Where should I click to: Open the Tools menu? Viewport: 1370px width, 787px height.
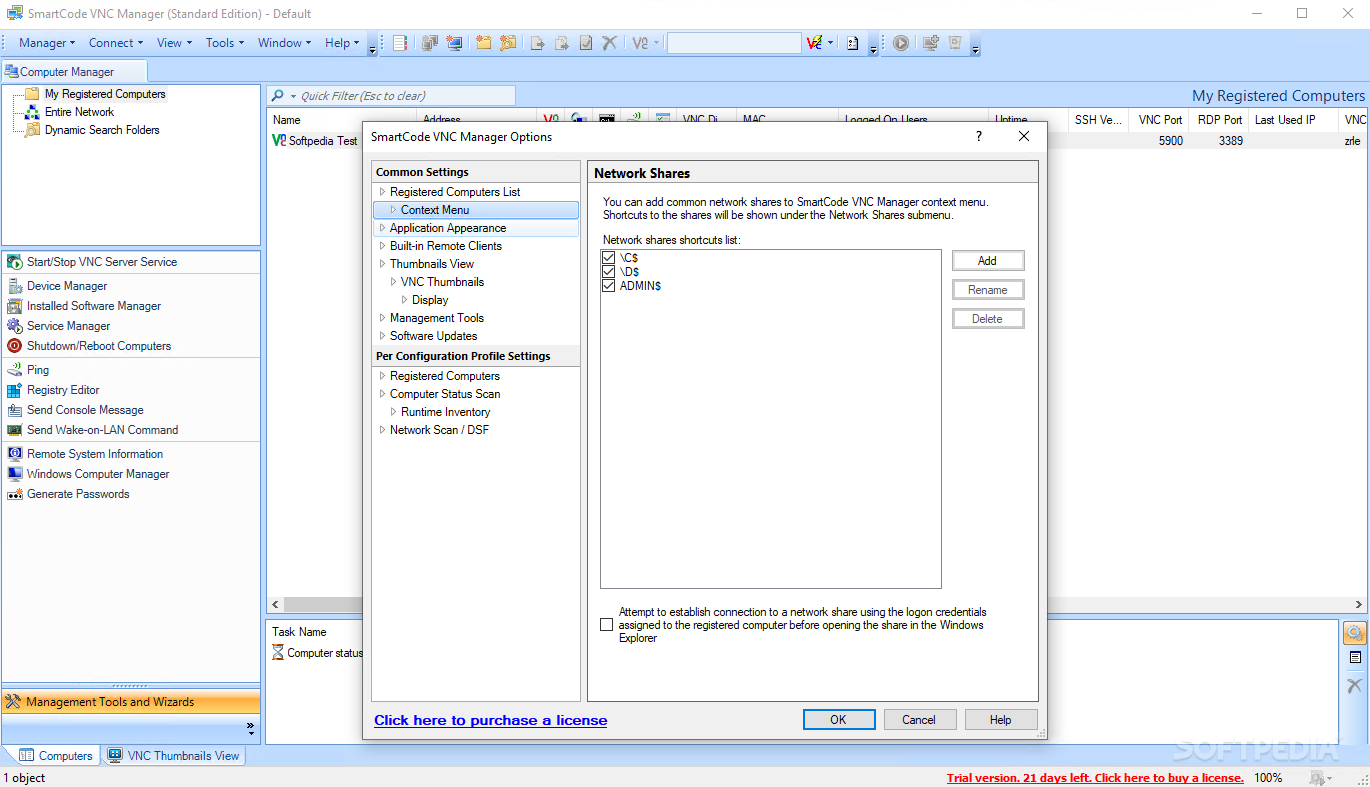pos(225,43)
